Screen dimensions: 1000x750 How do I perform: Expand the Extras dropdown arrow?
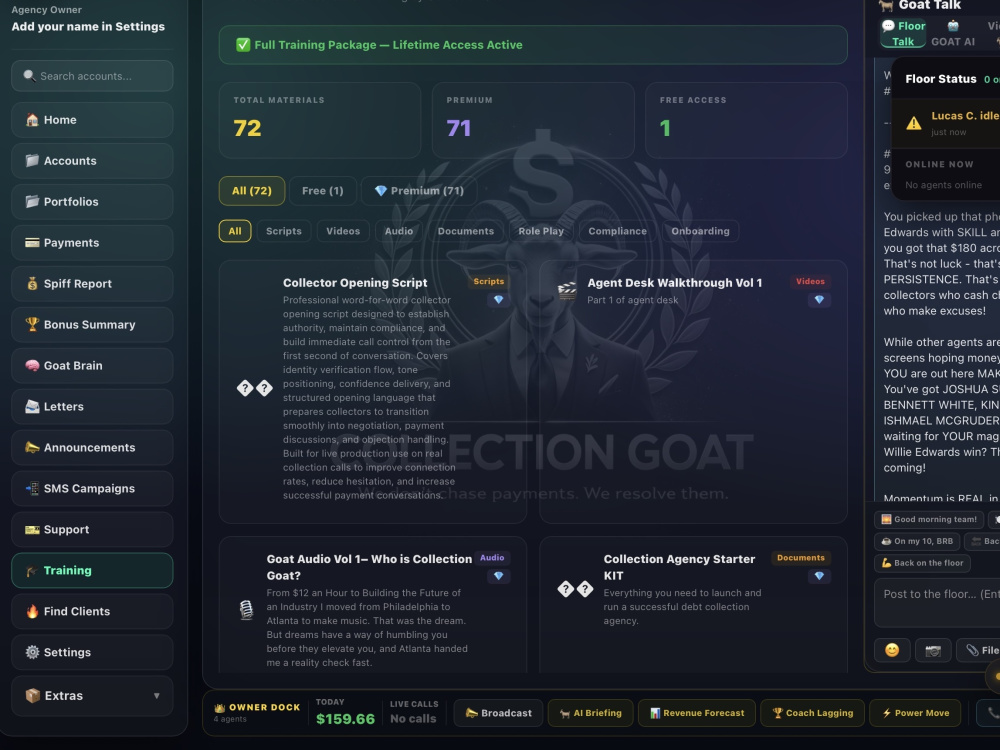(x=156, y=696)
